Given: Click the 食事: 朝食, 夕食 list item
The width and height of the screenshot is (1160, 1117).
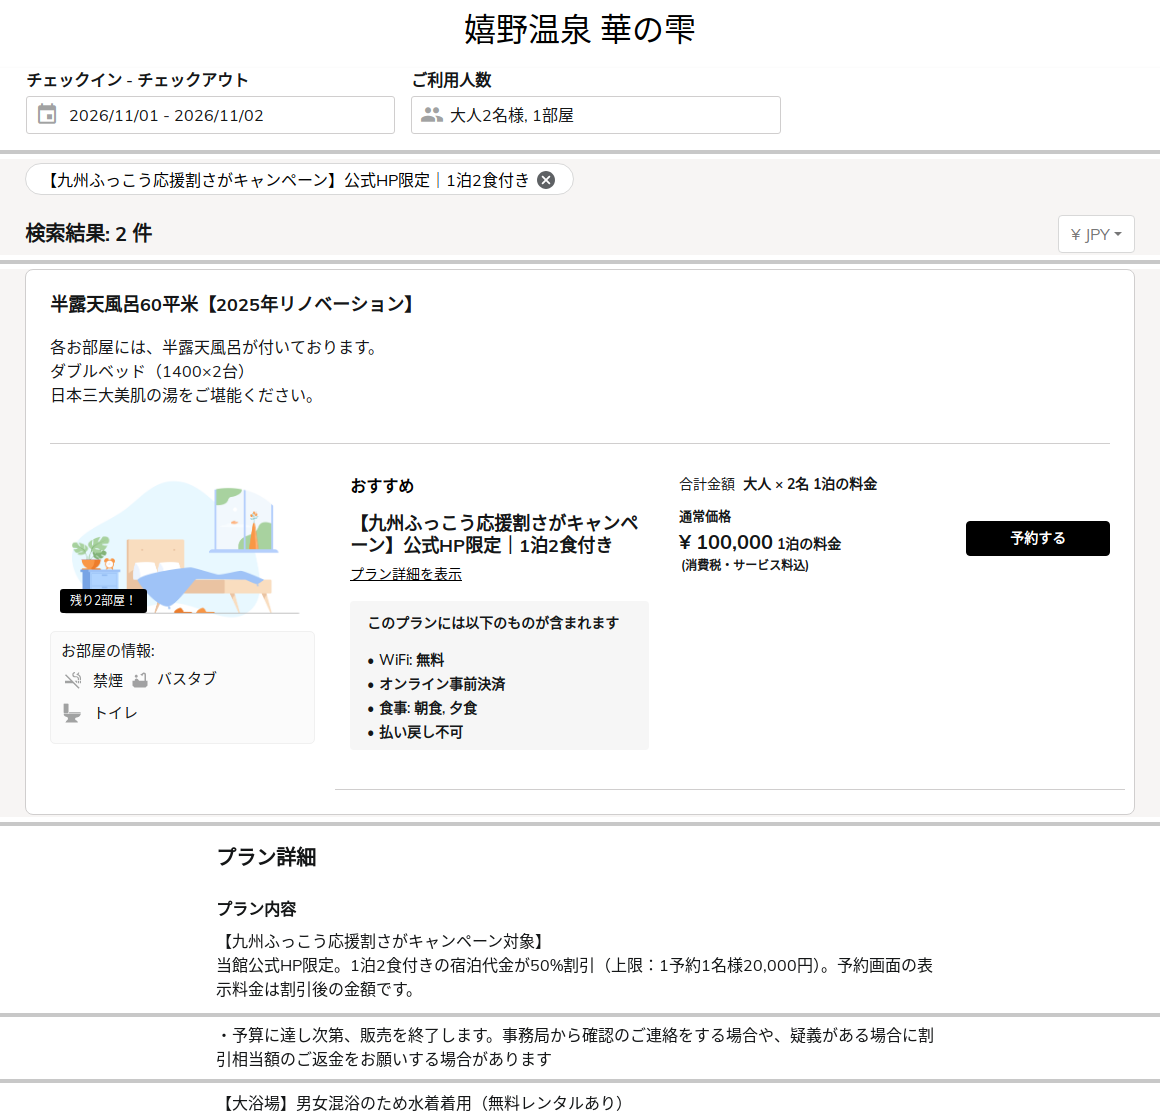Looking at the screenshot, I should [428, 708].
